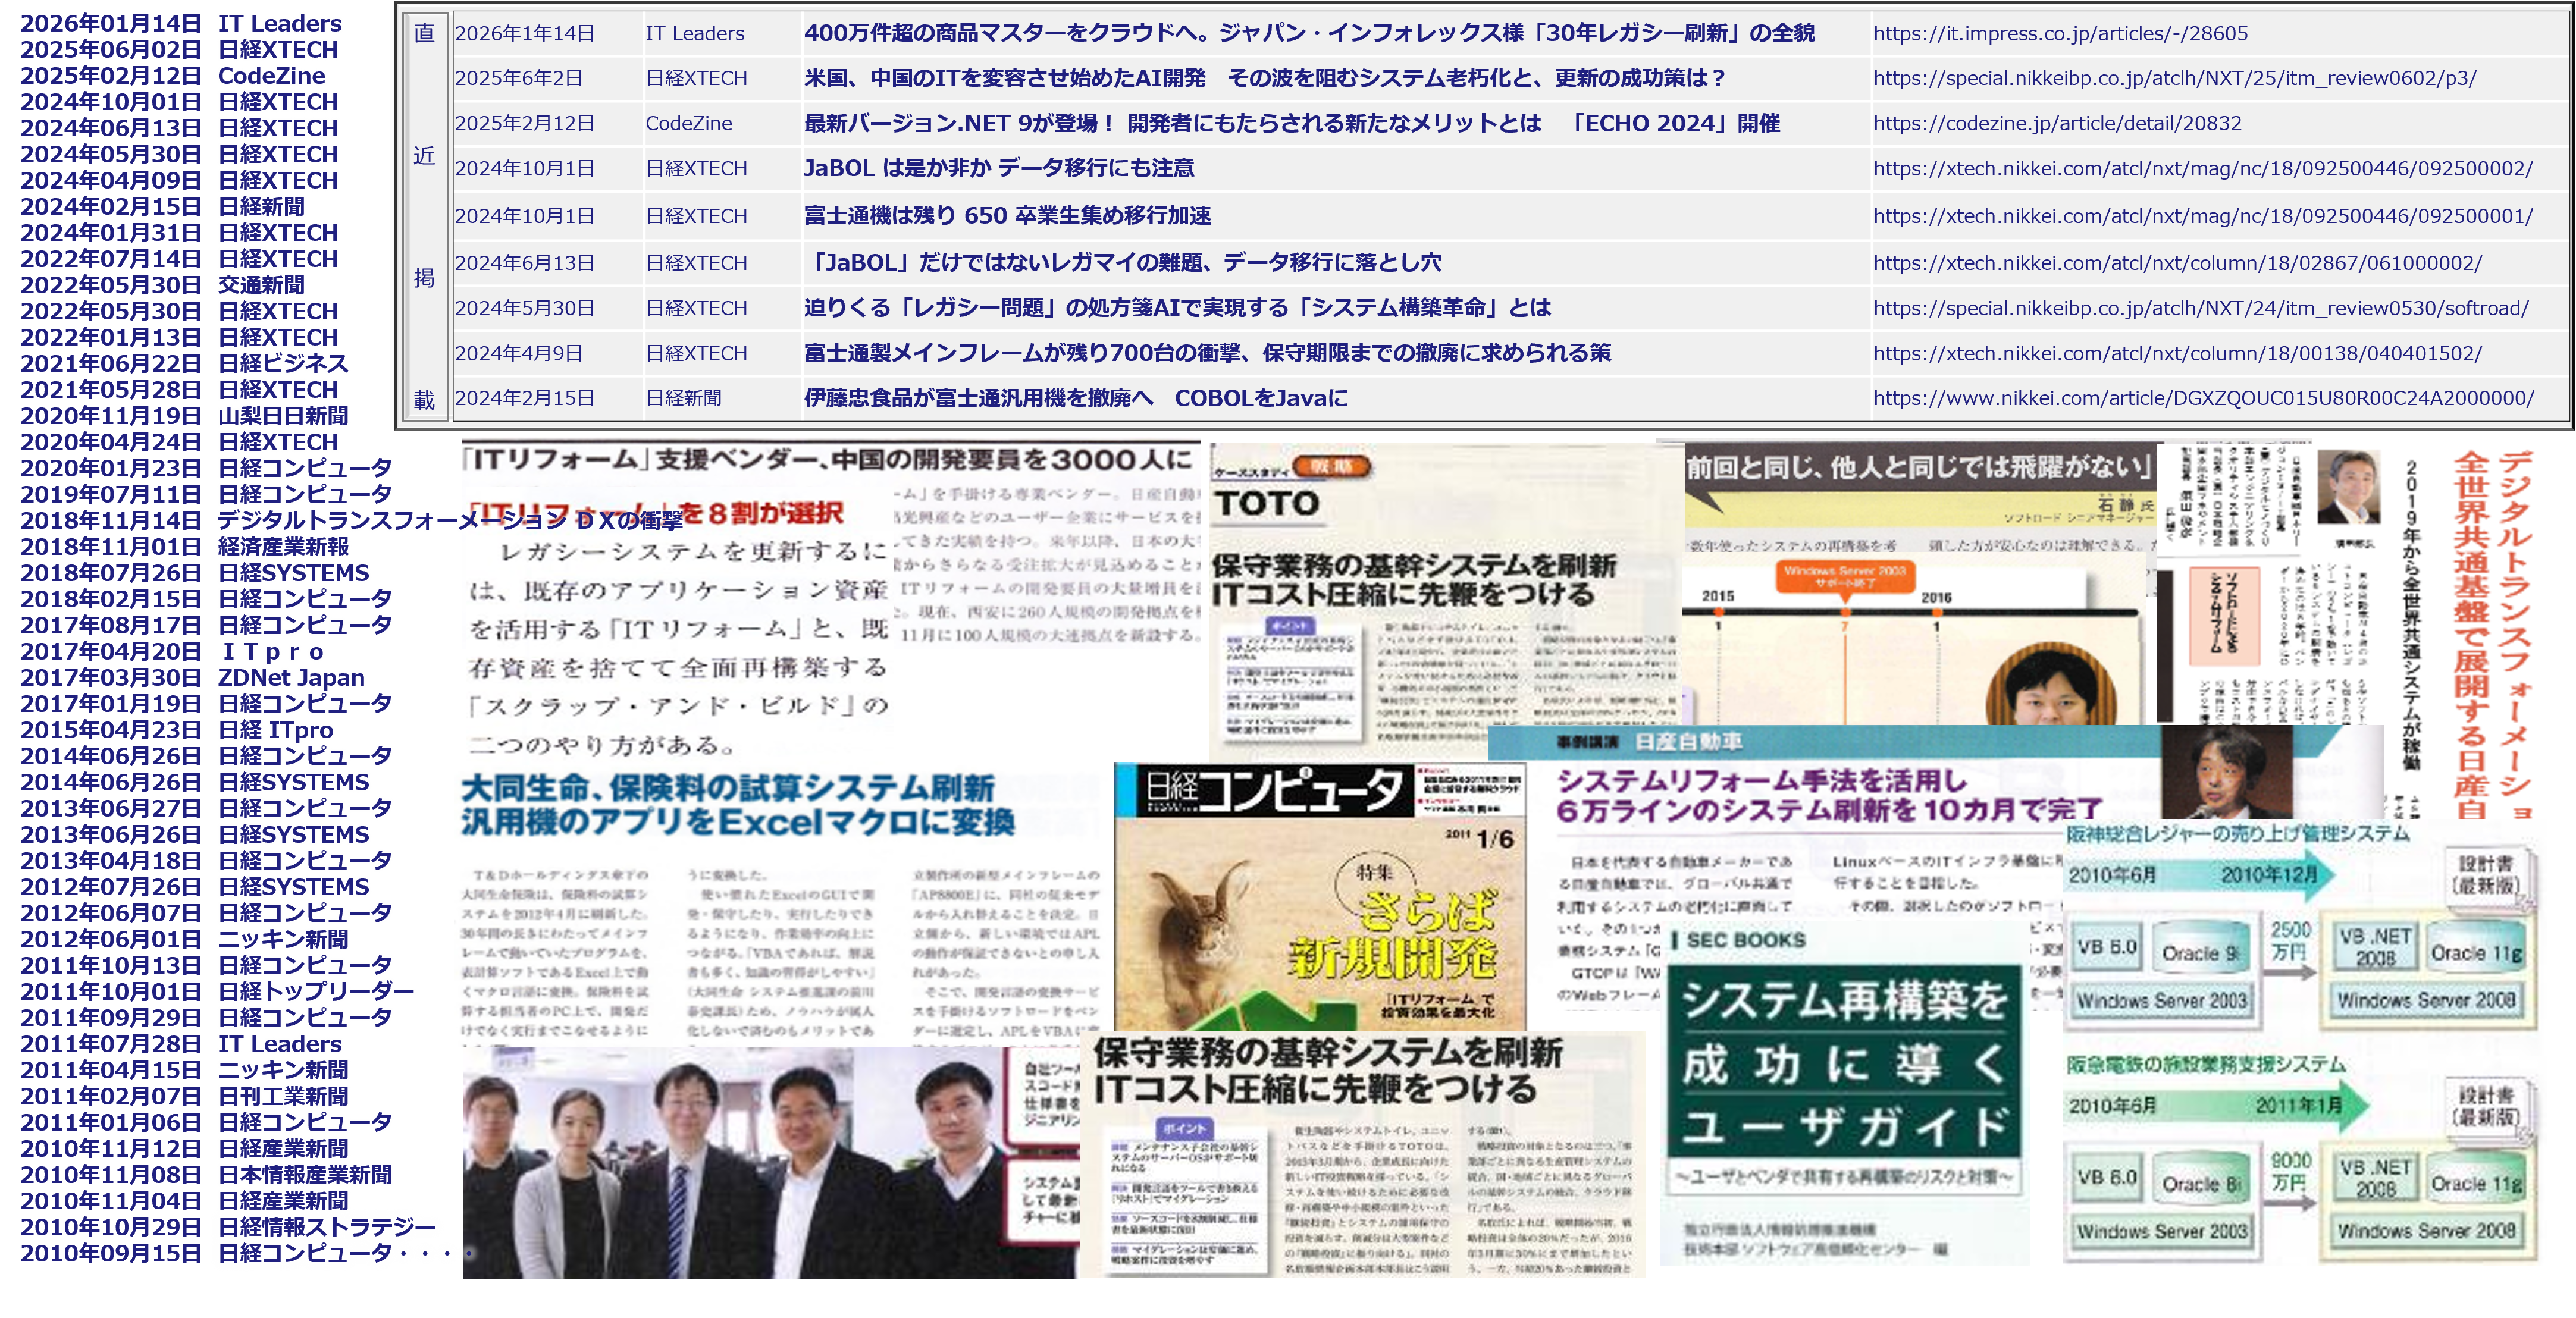This screenshot has width=2576, height=1318.
Task: Click the list entry '2018年11月01日 経済産業新報'
Action: coord(184,546)
